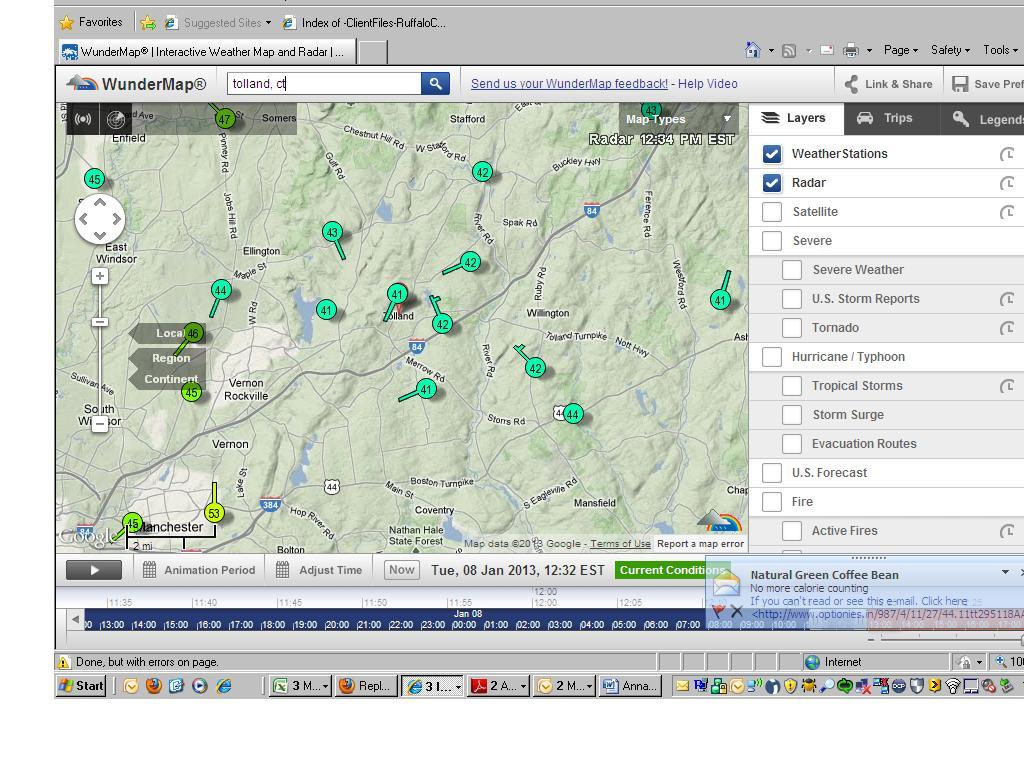Check the Tropical Storms checkbox
Screen dimensions: 1024x768
pyautogui.click(x=792, y=386)
